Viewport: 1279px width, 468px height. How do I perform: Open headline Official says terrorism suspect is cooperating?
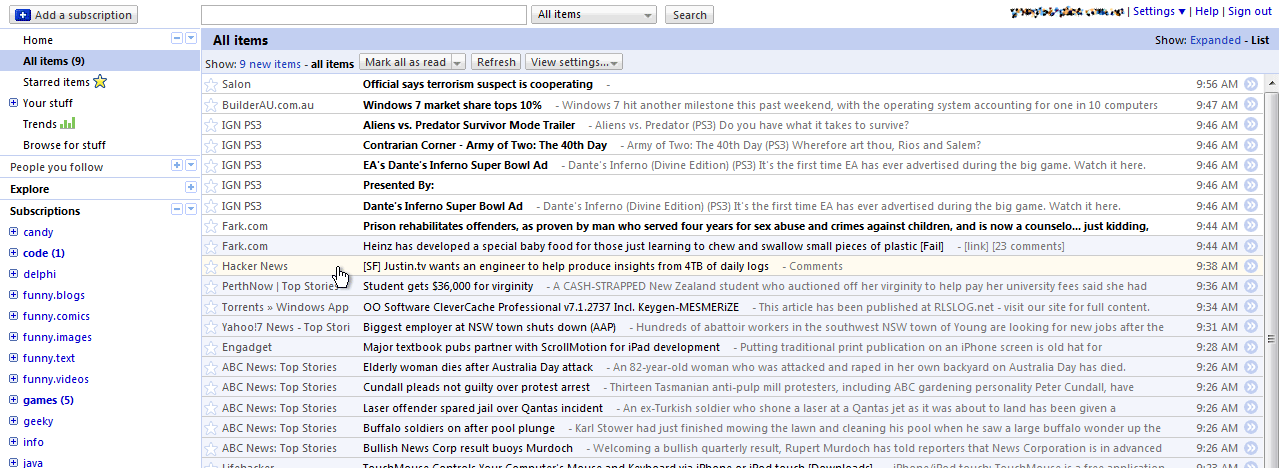click(478, 85)
